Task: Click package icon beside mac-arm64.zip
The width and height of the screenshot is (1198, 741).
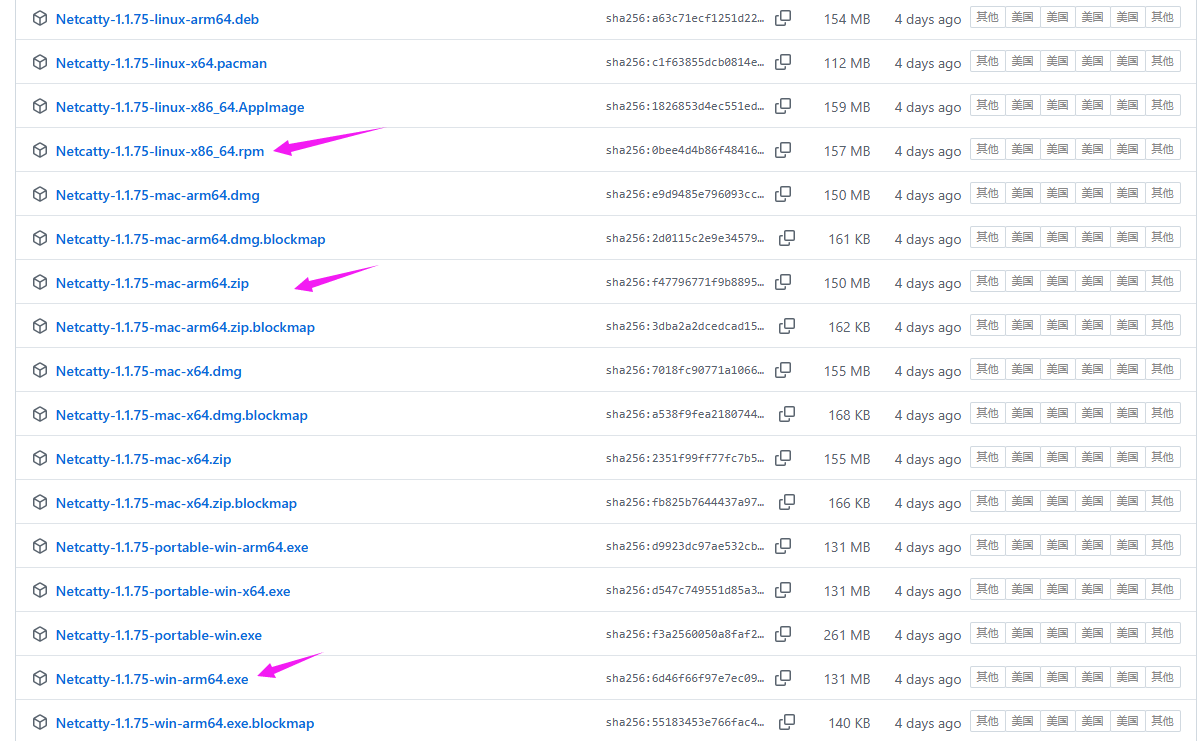Action: (40, 283)
